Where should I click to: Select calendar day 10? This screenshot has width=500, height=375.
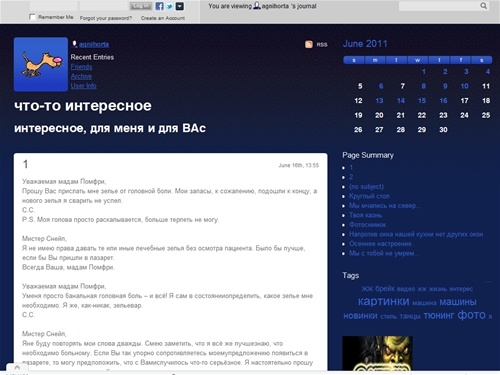coord(464,86)
